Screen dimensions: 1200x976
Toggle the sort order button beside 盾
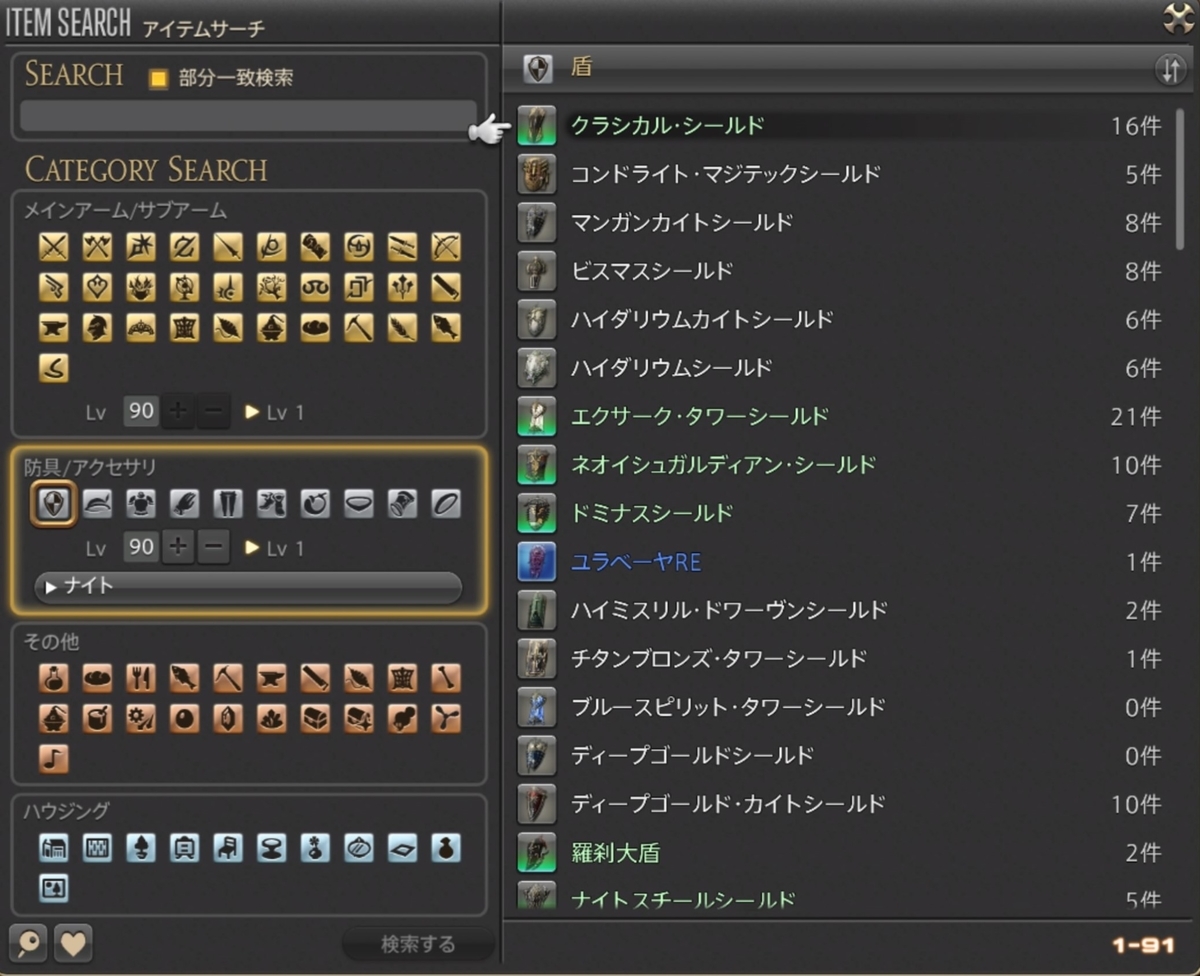point(1170,69)
